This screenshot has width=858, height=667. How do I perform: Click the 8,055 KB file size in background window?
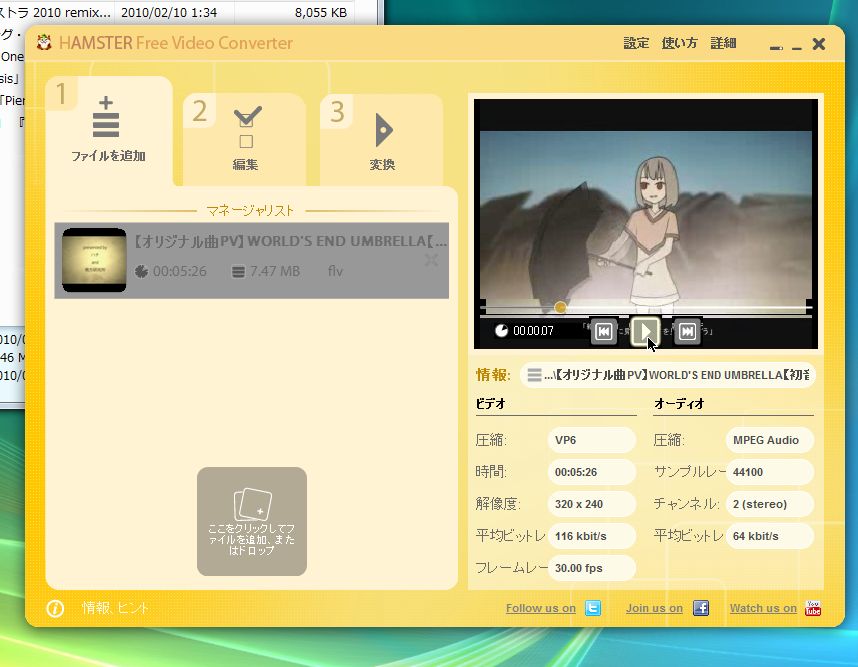click(x=321, y=13)
